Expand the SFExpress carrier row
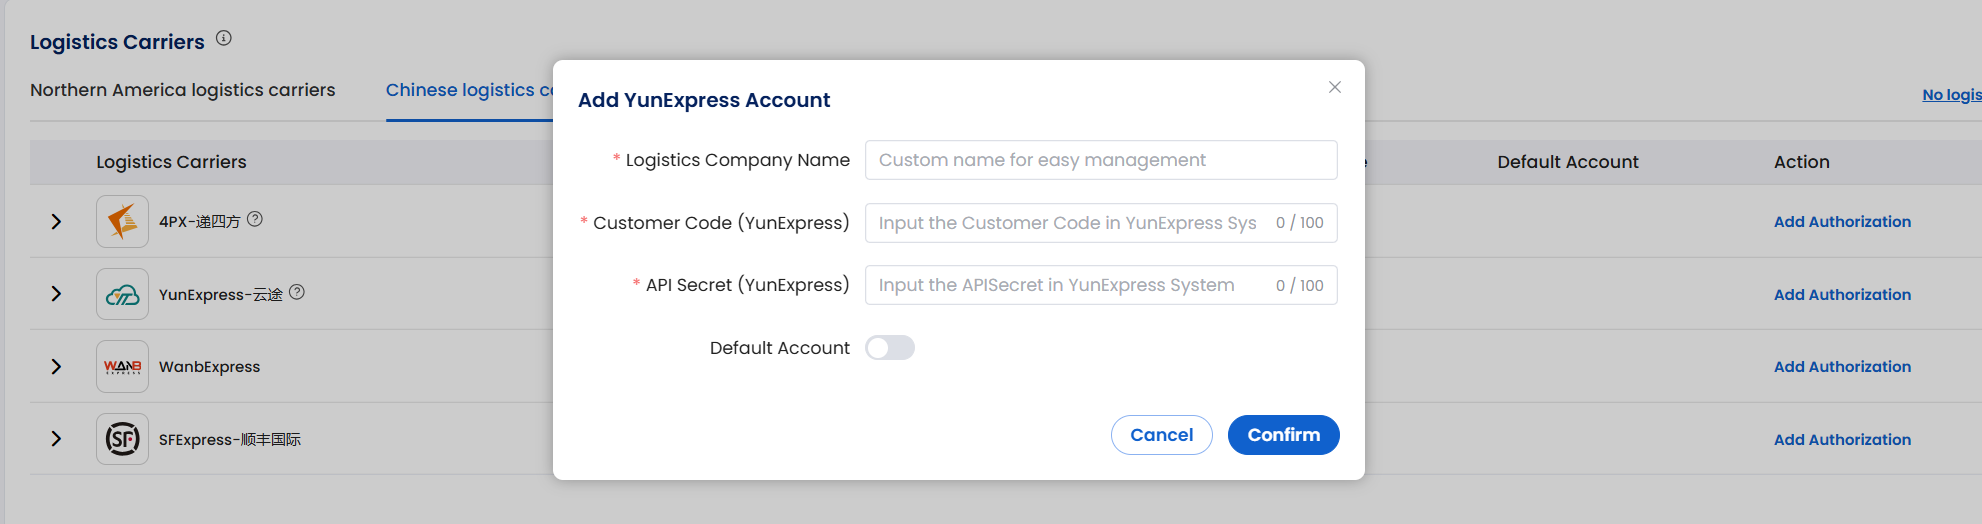Screen dimensions: 1982x524 pyautogui.click(x=56, y=439)
